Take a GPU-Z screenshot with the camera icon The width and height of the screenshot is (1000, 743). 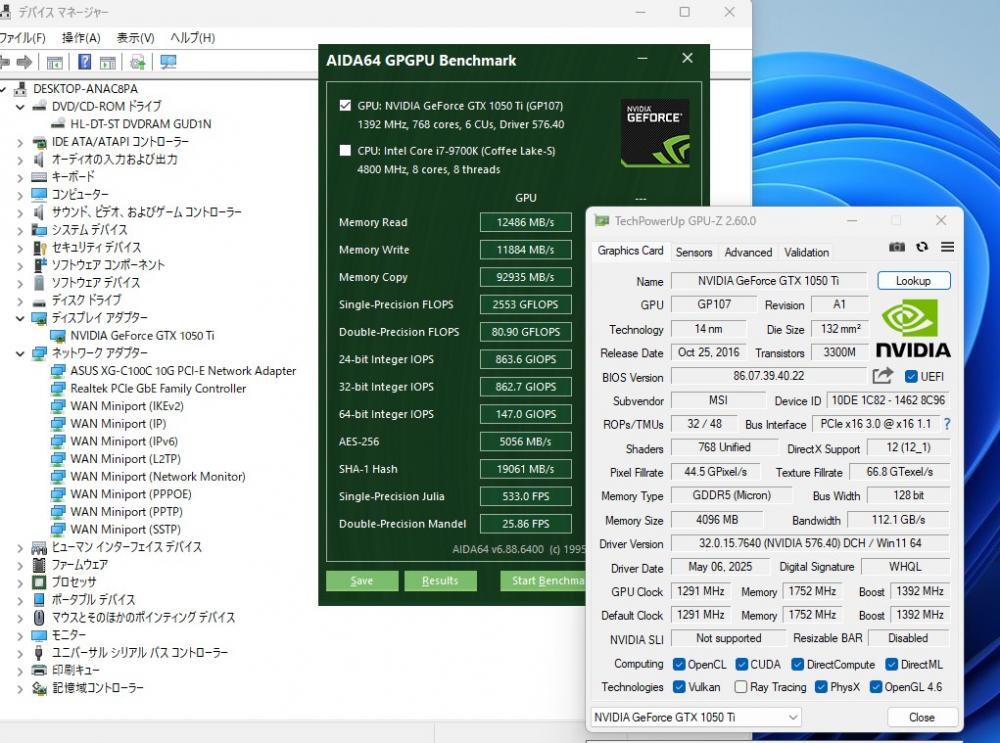pos(897,247)
